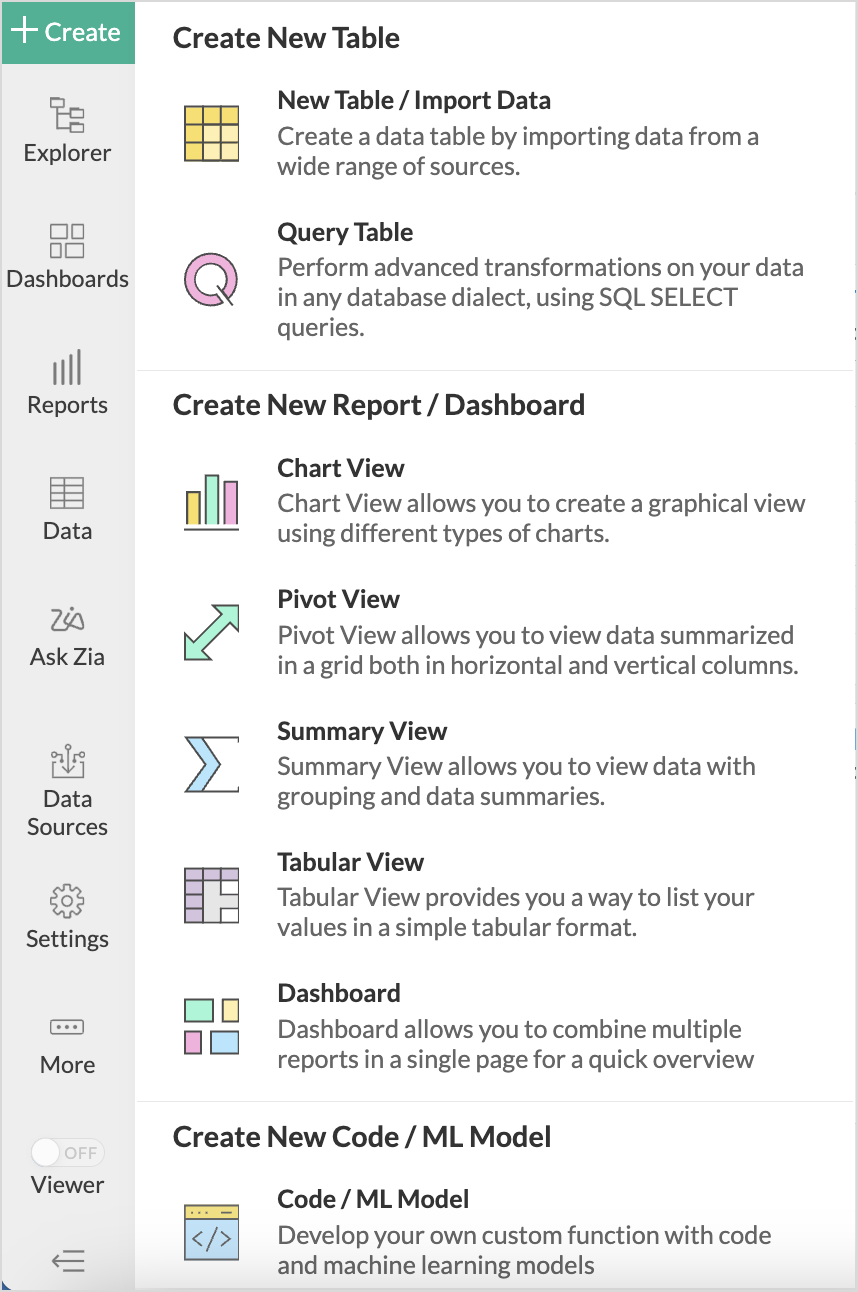The height and width of the screenshot is (1292, 858).
Task: Click the Pivot View title link
Action: click(338, 599)
